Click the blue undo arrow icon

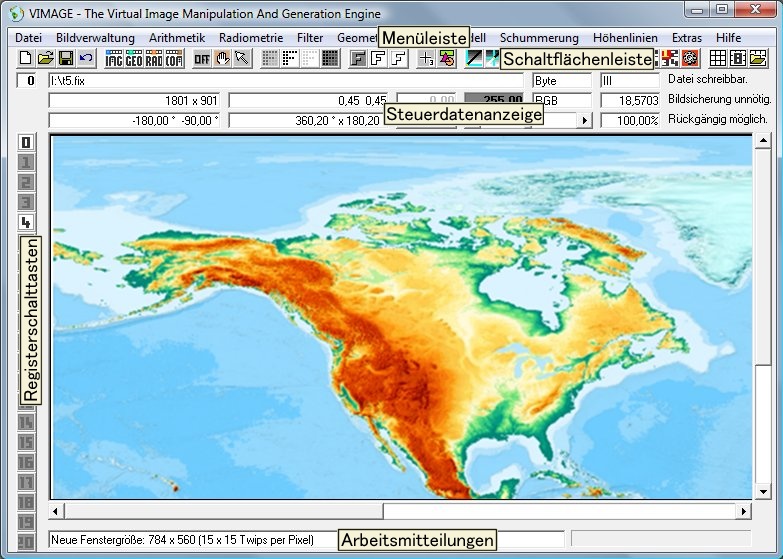coord(85,59)
